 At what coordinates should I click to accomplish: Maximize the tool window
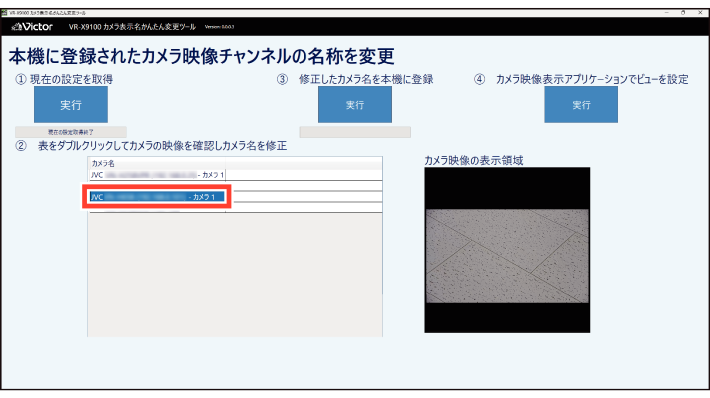pyautogui.click(x=683, y=13)
